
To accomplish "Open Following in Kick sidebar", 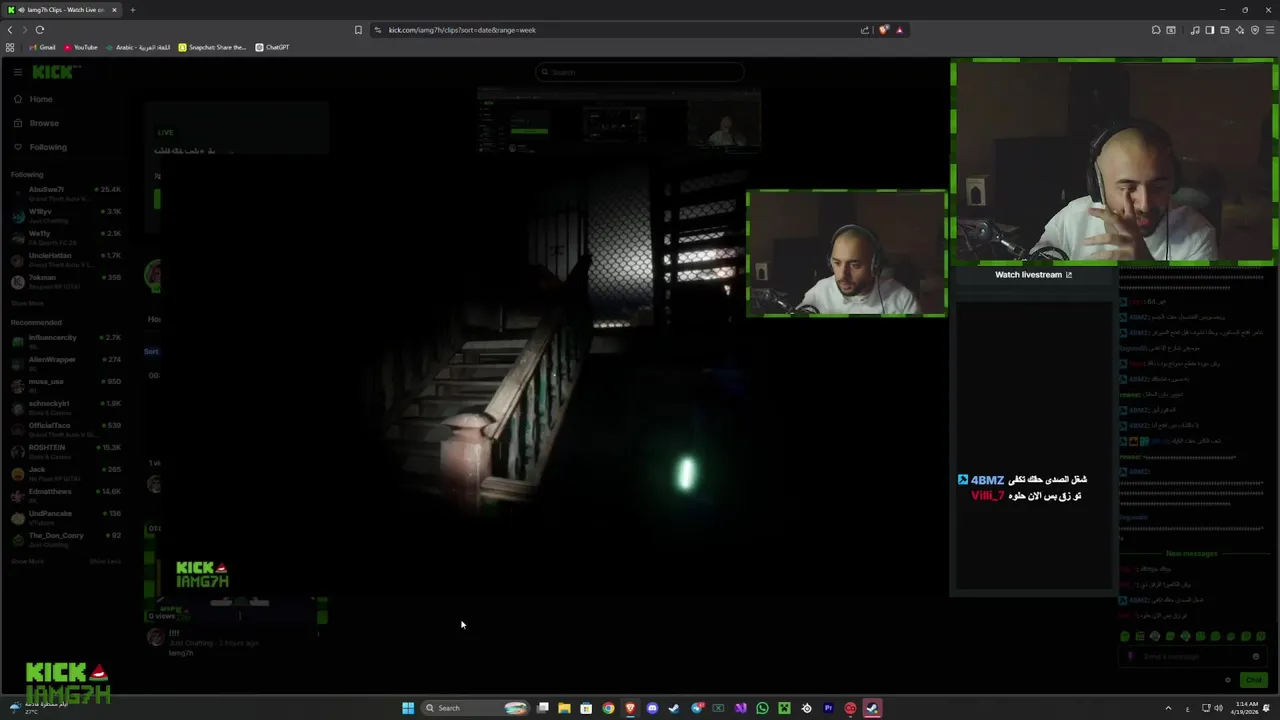I will (x=48, y=147).
